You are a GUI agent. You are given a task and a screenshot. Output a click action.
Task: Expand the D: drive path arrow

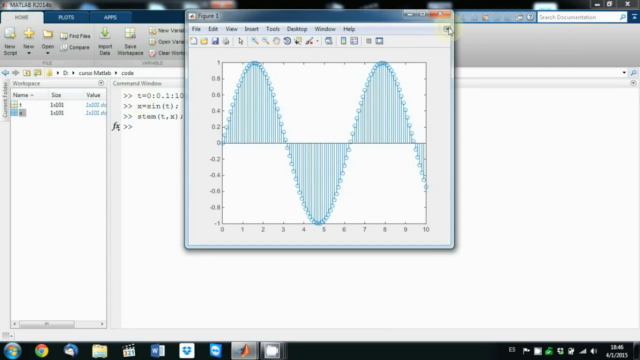click(73, 73)
